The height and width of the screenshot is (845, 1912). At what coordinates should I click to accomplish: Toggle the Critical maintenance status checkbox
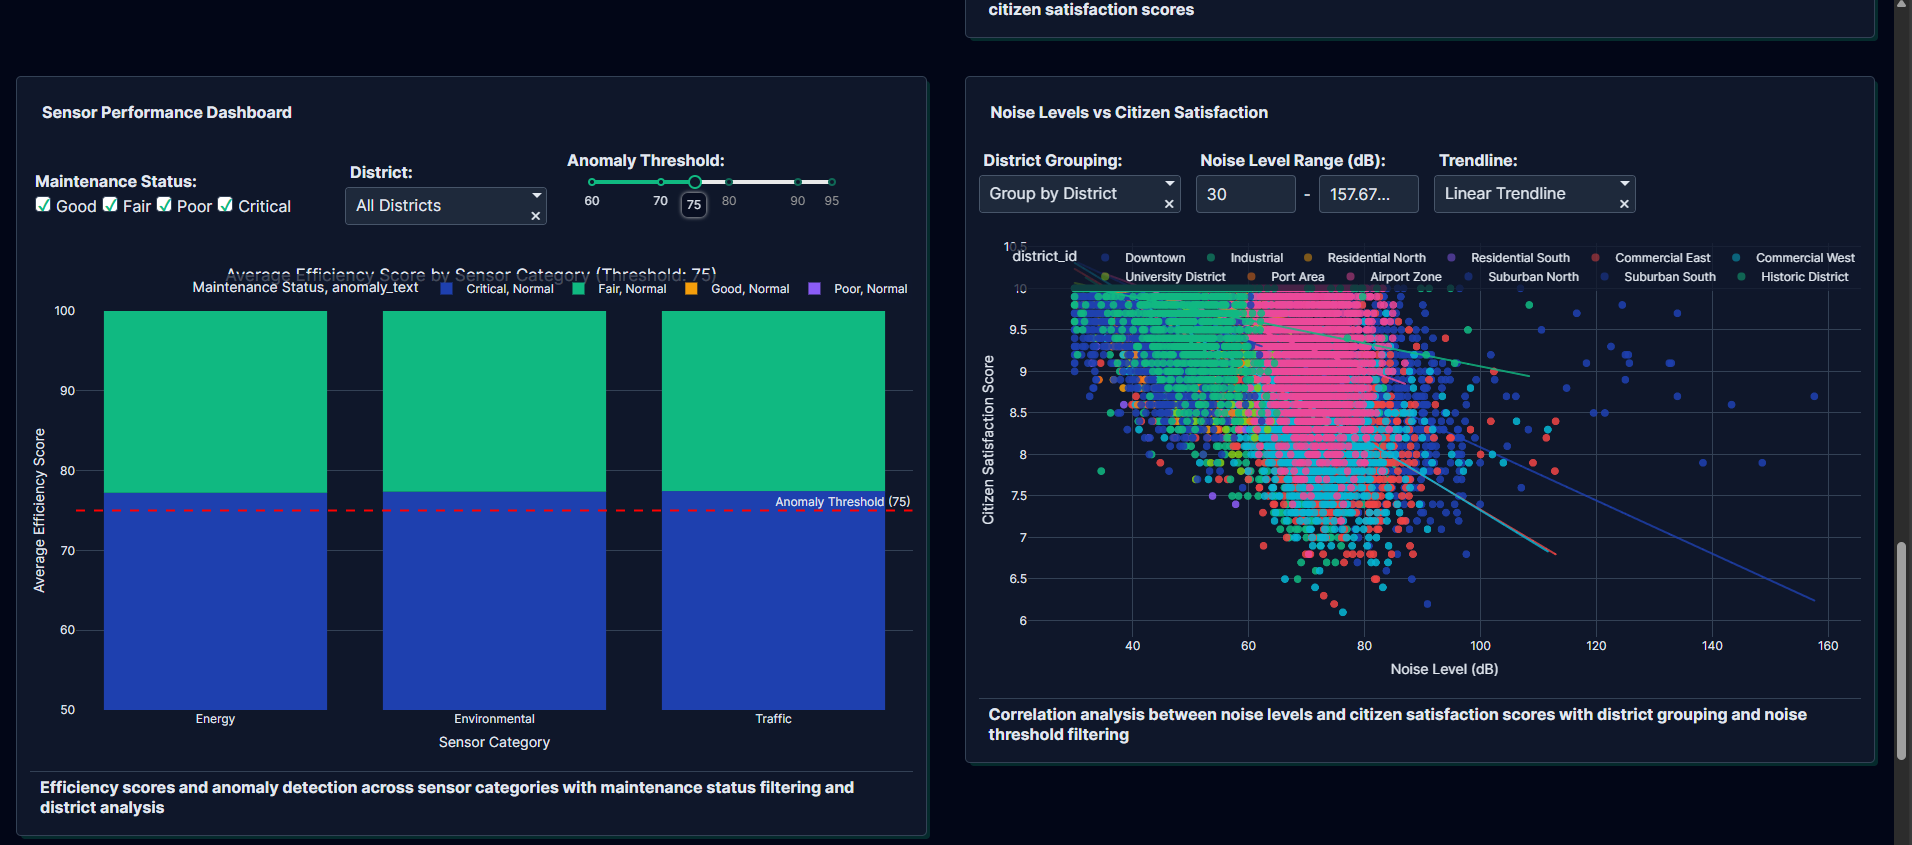point(225,205)
